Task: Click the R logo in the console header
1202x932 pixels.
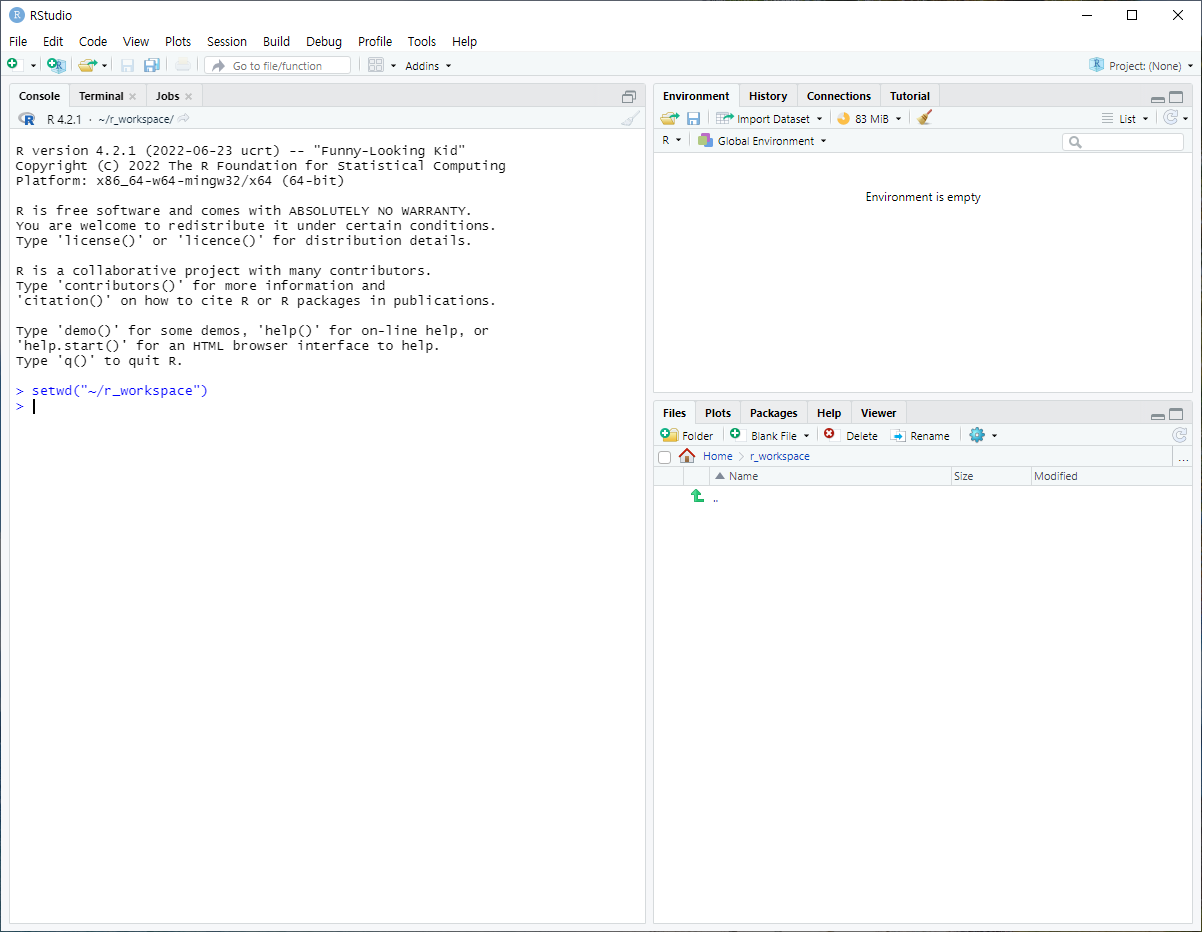Action: [27, 119]
